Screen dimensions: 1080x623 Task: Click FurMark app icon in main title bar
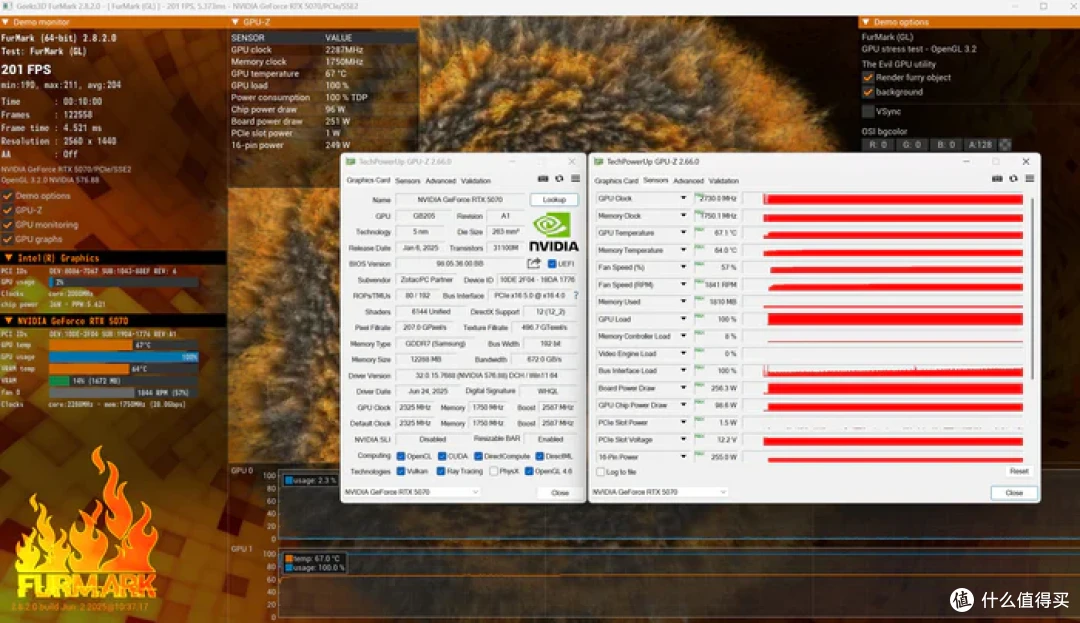click(x=7, y=6)
